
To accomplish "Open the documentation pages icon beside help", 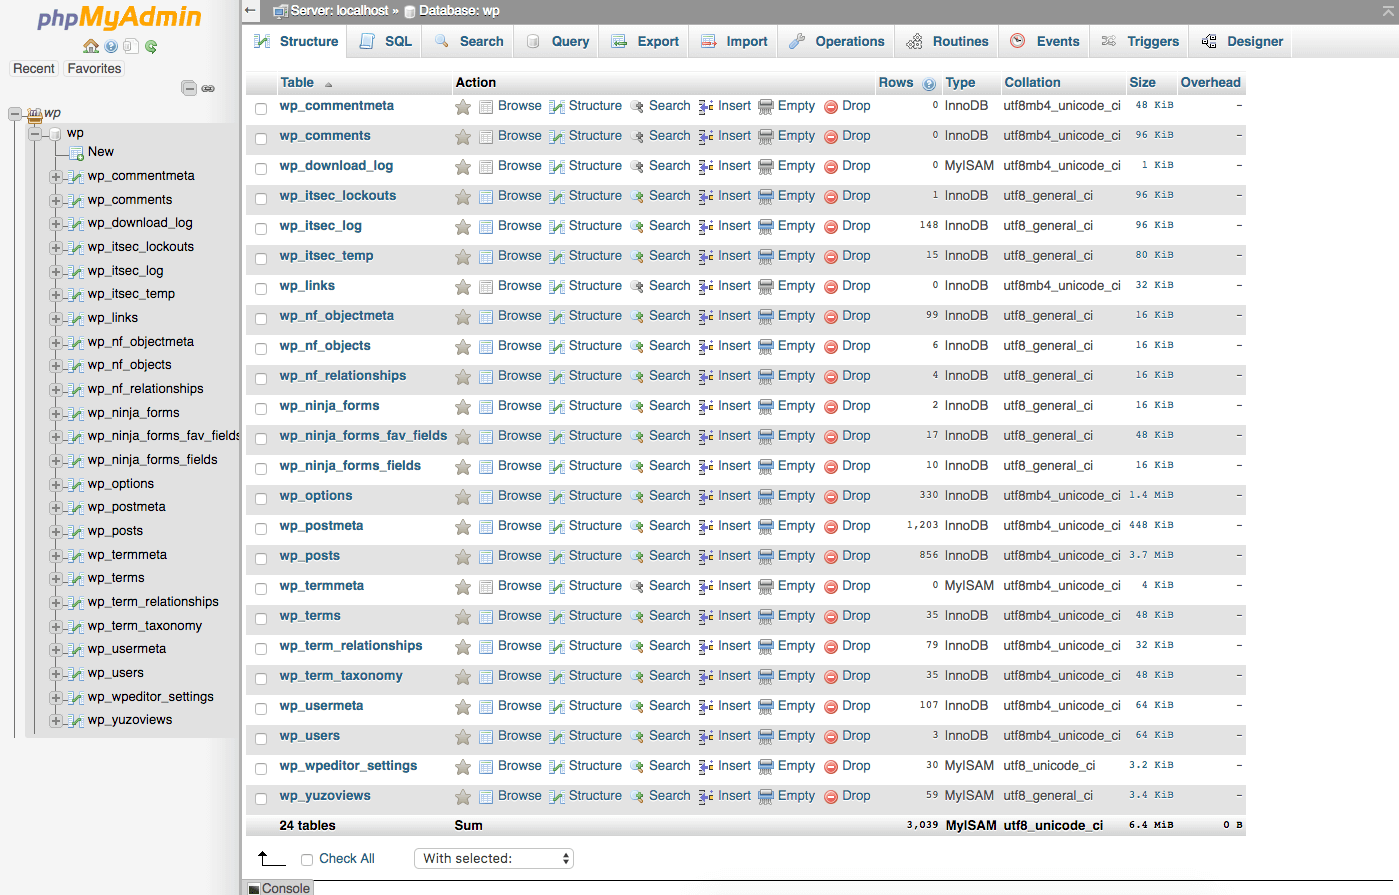I will click(131, 46).
